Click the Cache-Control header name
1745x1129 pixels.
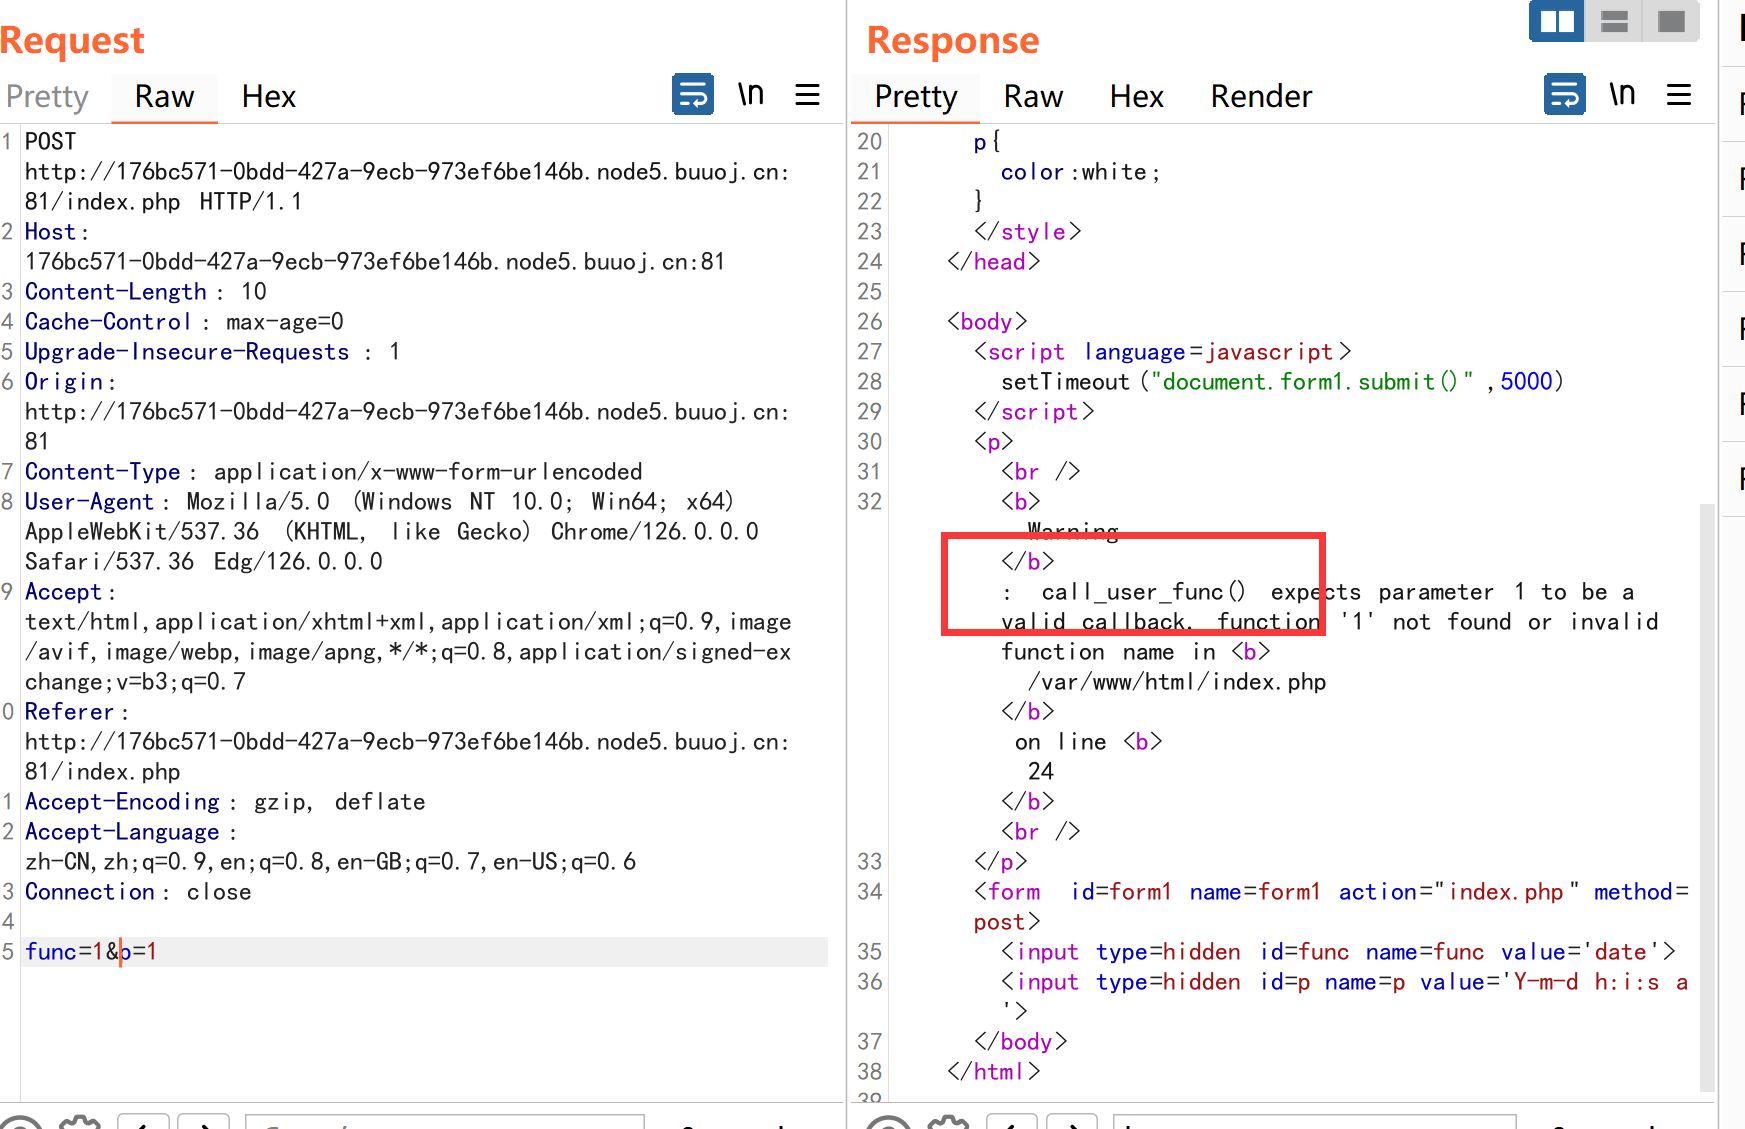(108, 322)
